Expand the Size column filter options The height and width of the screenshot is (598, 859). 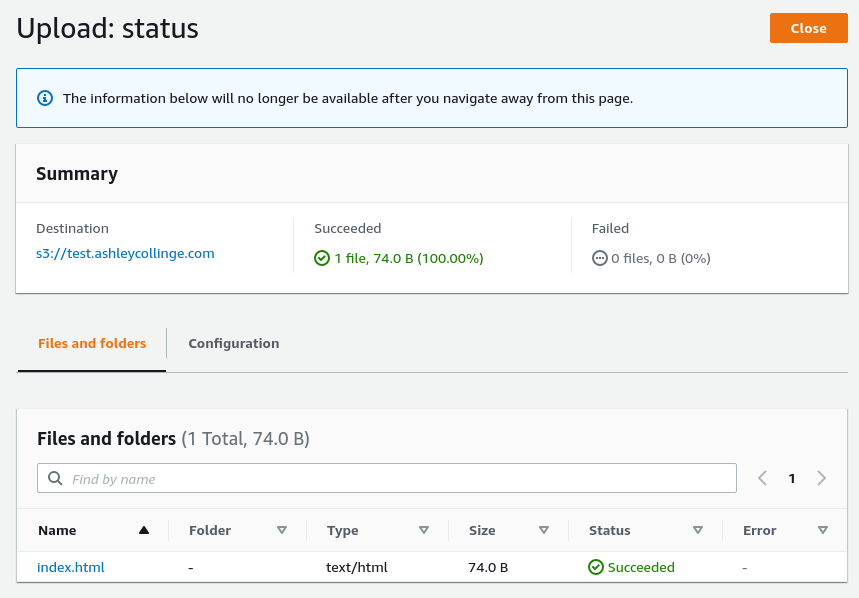pos(543,530)
